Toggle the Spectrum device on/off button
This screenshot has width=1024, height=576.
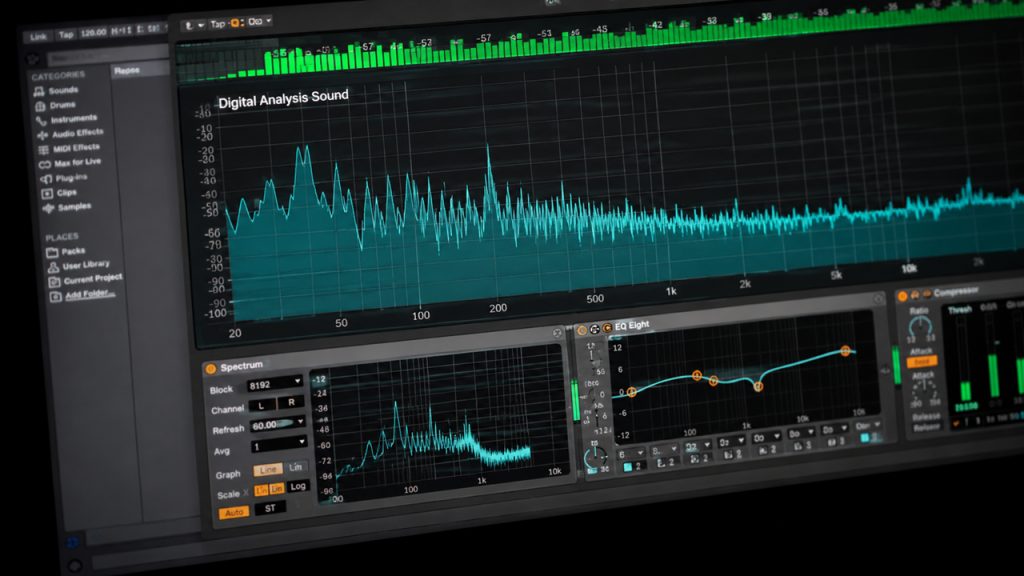(x=211, y=369)
